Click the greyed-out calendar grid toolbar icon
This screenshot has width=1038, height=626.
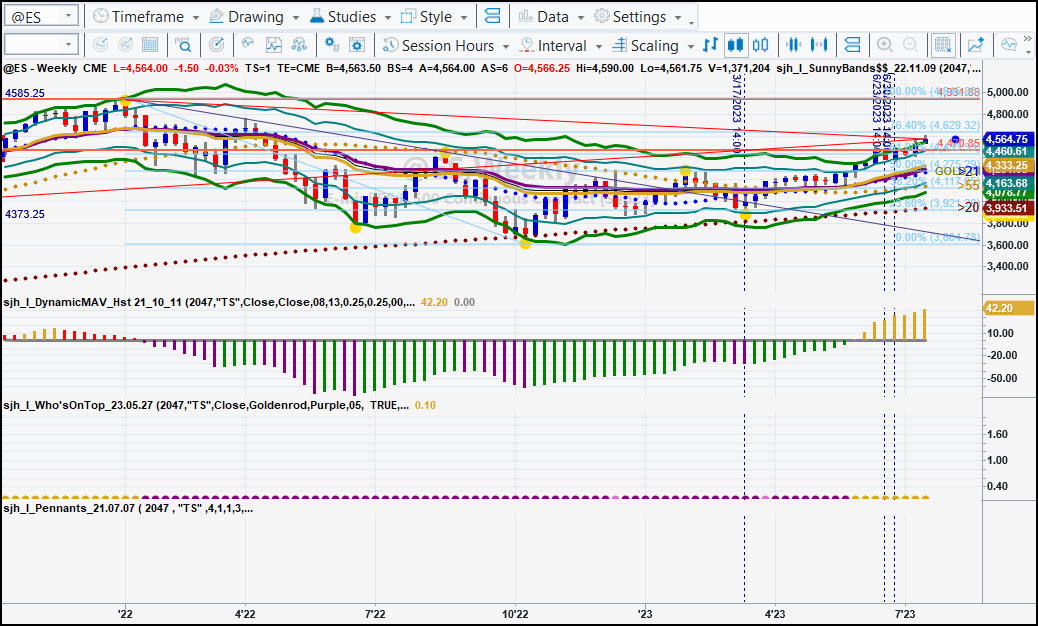click(x=150, y=45)
